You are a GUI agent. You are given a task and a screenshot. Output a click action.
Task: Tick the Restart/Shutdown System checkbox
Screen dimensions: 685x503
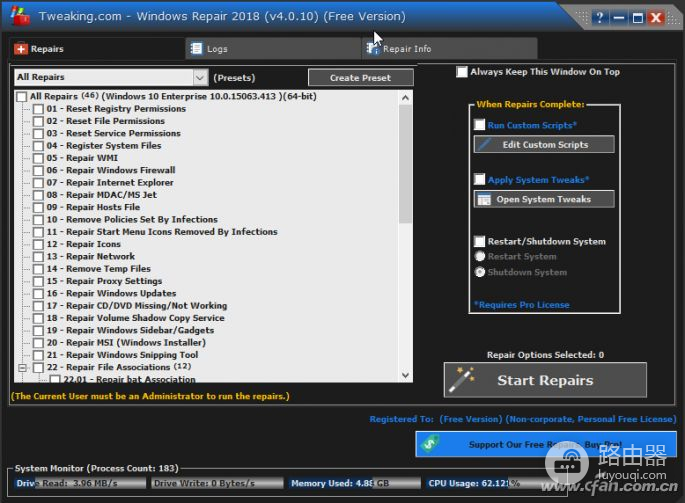point(479,241)
